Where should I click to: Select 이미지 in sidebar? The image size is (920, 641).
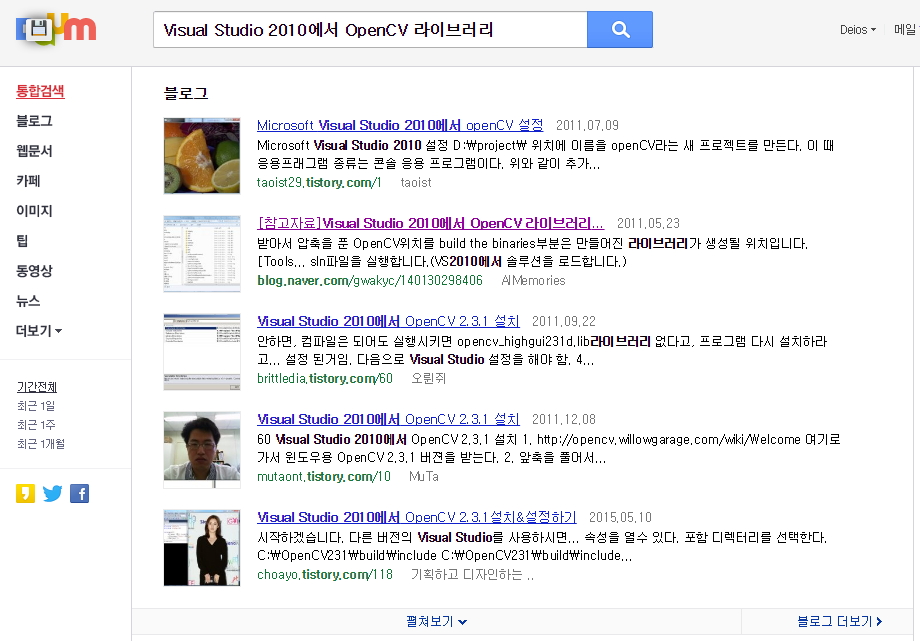34,211
